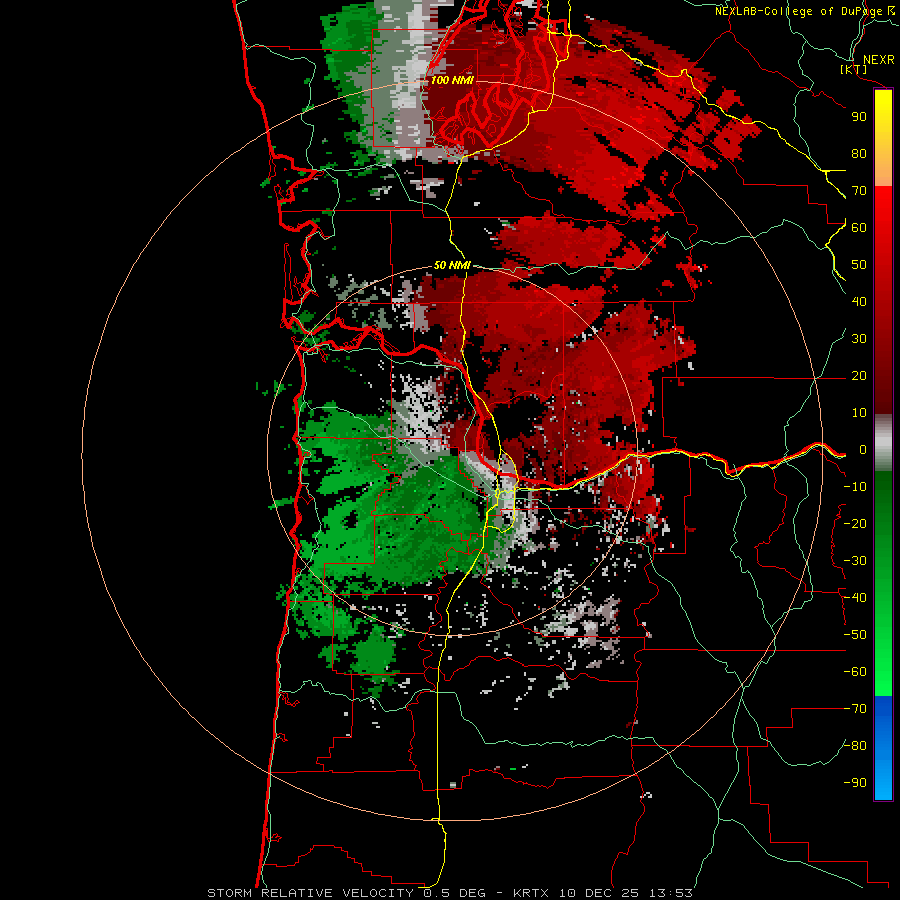
Task: Click the "STORM RELATIVE VELOCITY" caption text
Action: tap(310, 893)
